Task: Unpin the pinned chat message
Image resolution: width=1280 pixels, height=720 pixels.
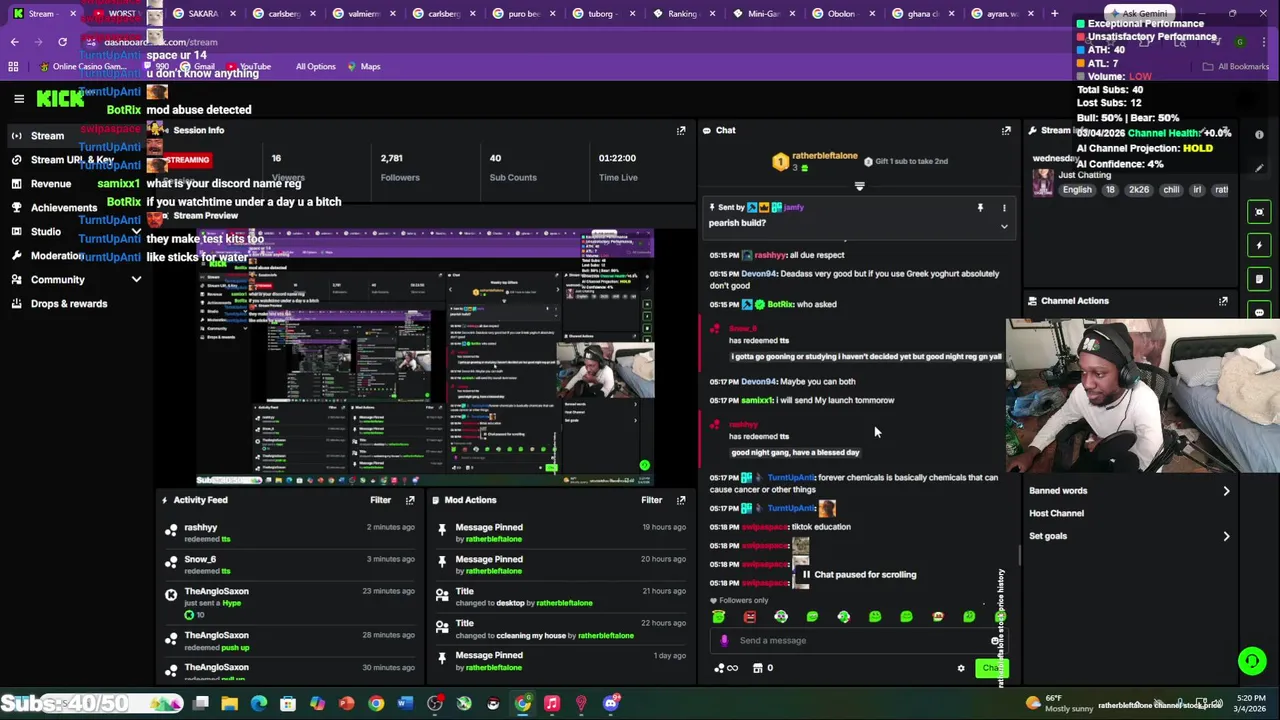Action: 980,208
